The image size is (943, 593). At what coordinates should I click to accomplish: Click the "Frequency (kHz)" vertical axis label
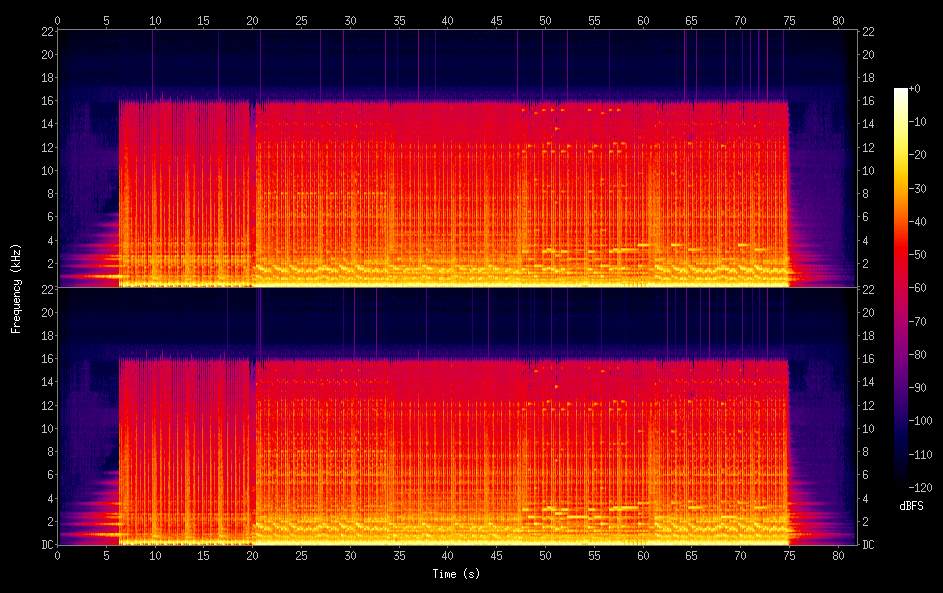(16, 288)
